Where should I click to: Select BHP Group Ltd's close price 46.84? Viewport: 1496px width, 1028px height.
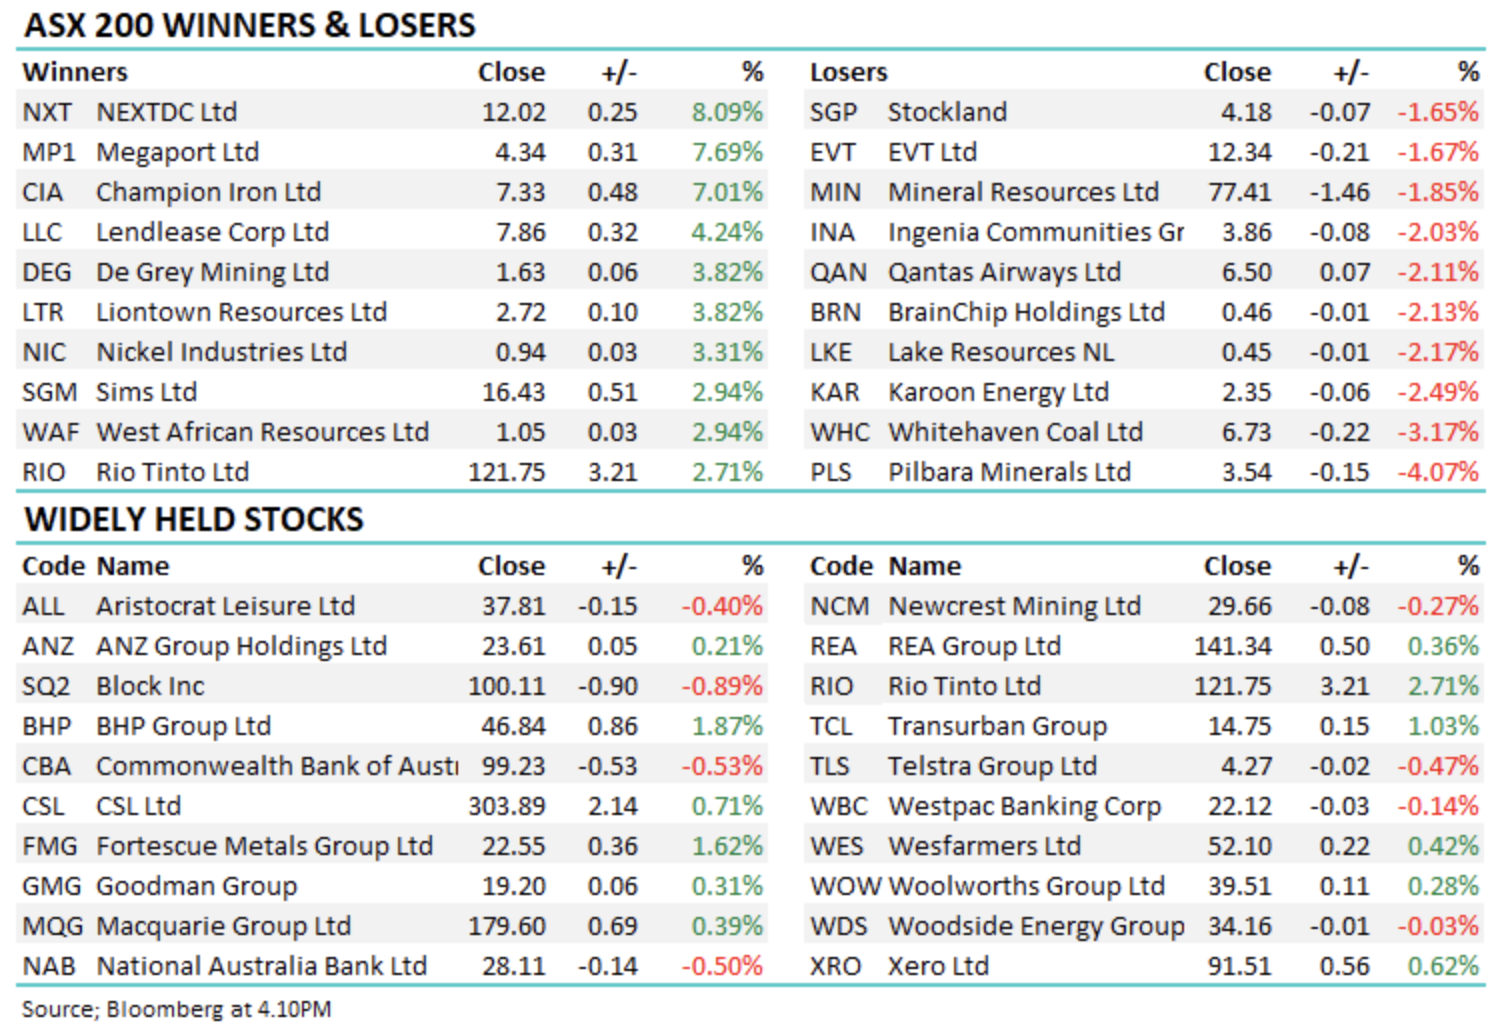coord(513,726)
